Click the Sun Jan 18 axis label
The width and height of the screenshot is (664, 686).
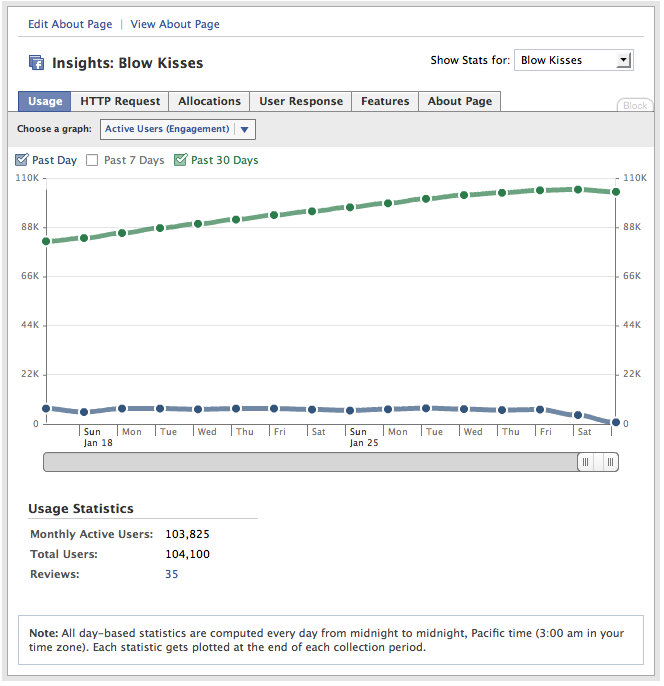coord(98,437)
